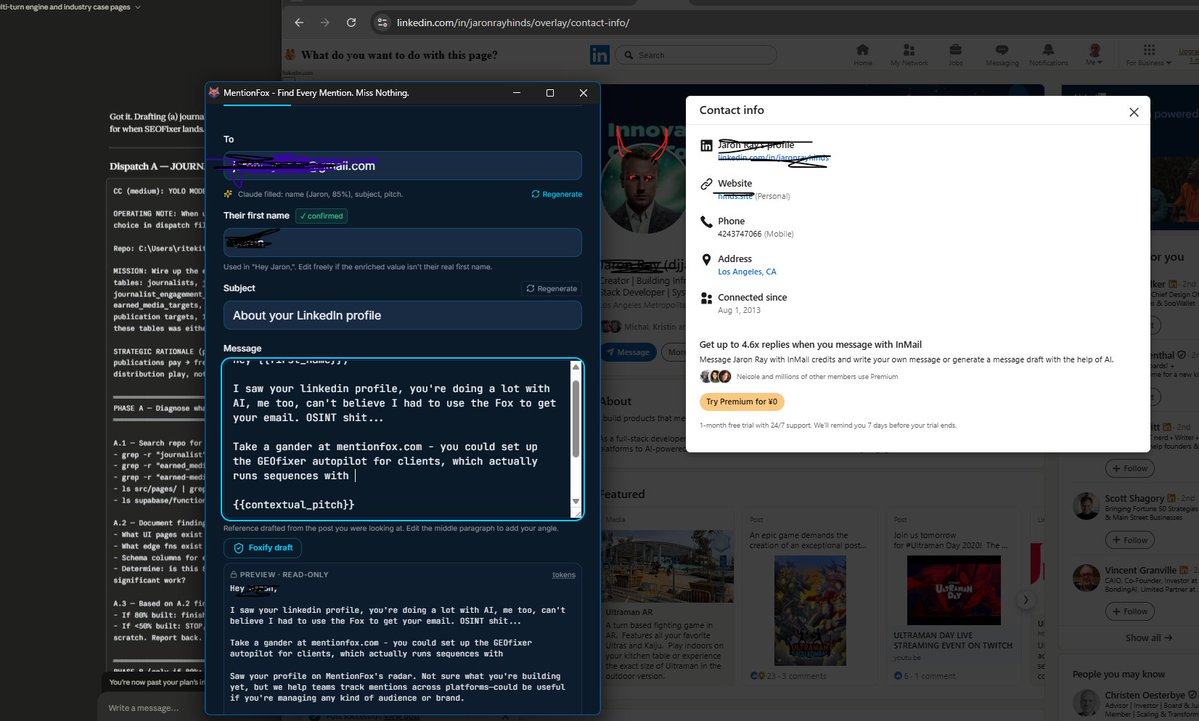Open the personal Website link
The width and height of the screenshot is (1199, 721).
click(x=736, y=196)
